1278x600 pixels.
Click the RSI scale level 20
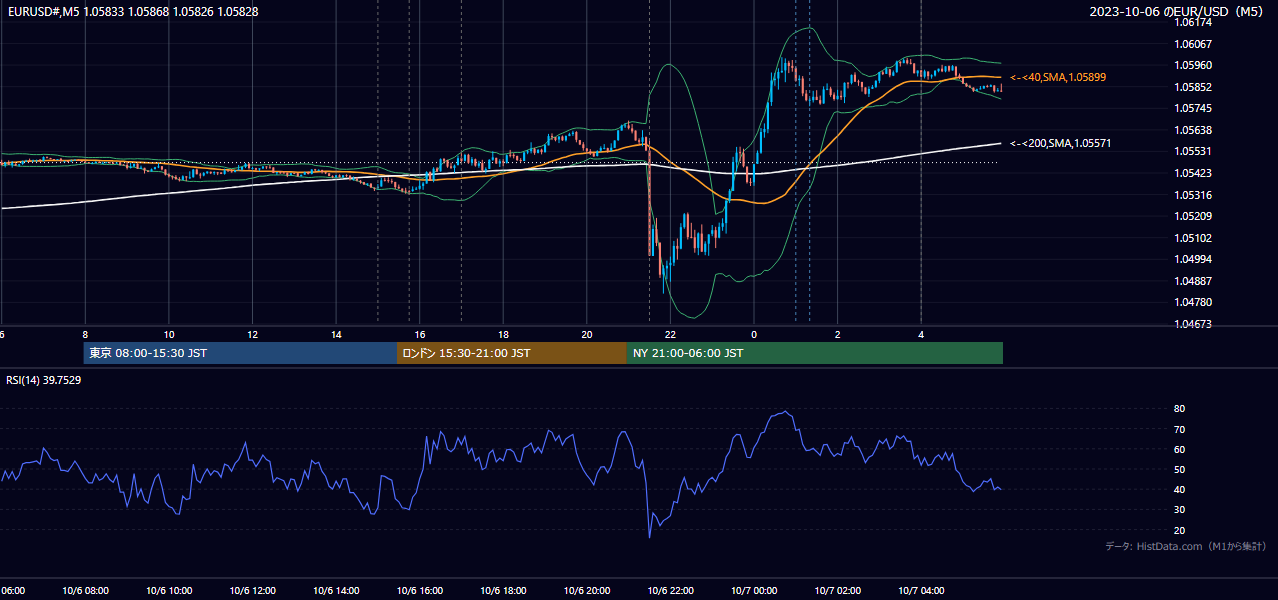click(x=1179, y=530)
